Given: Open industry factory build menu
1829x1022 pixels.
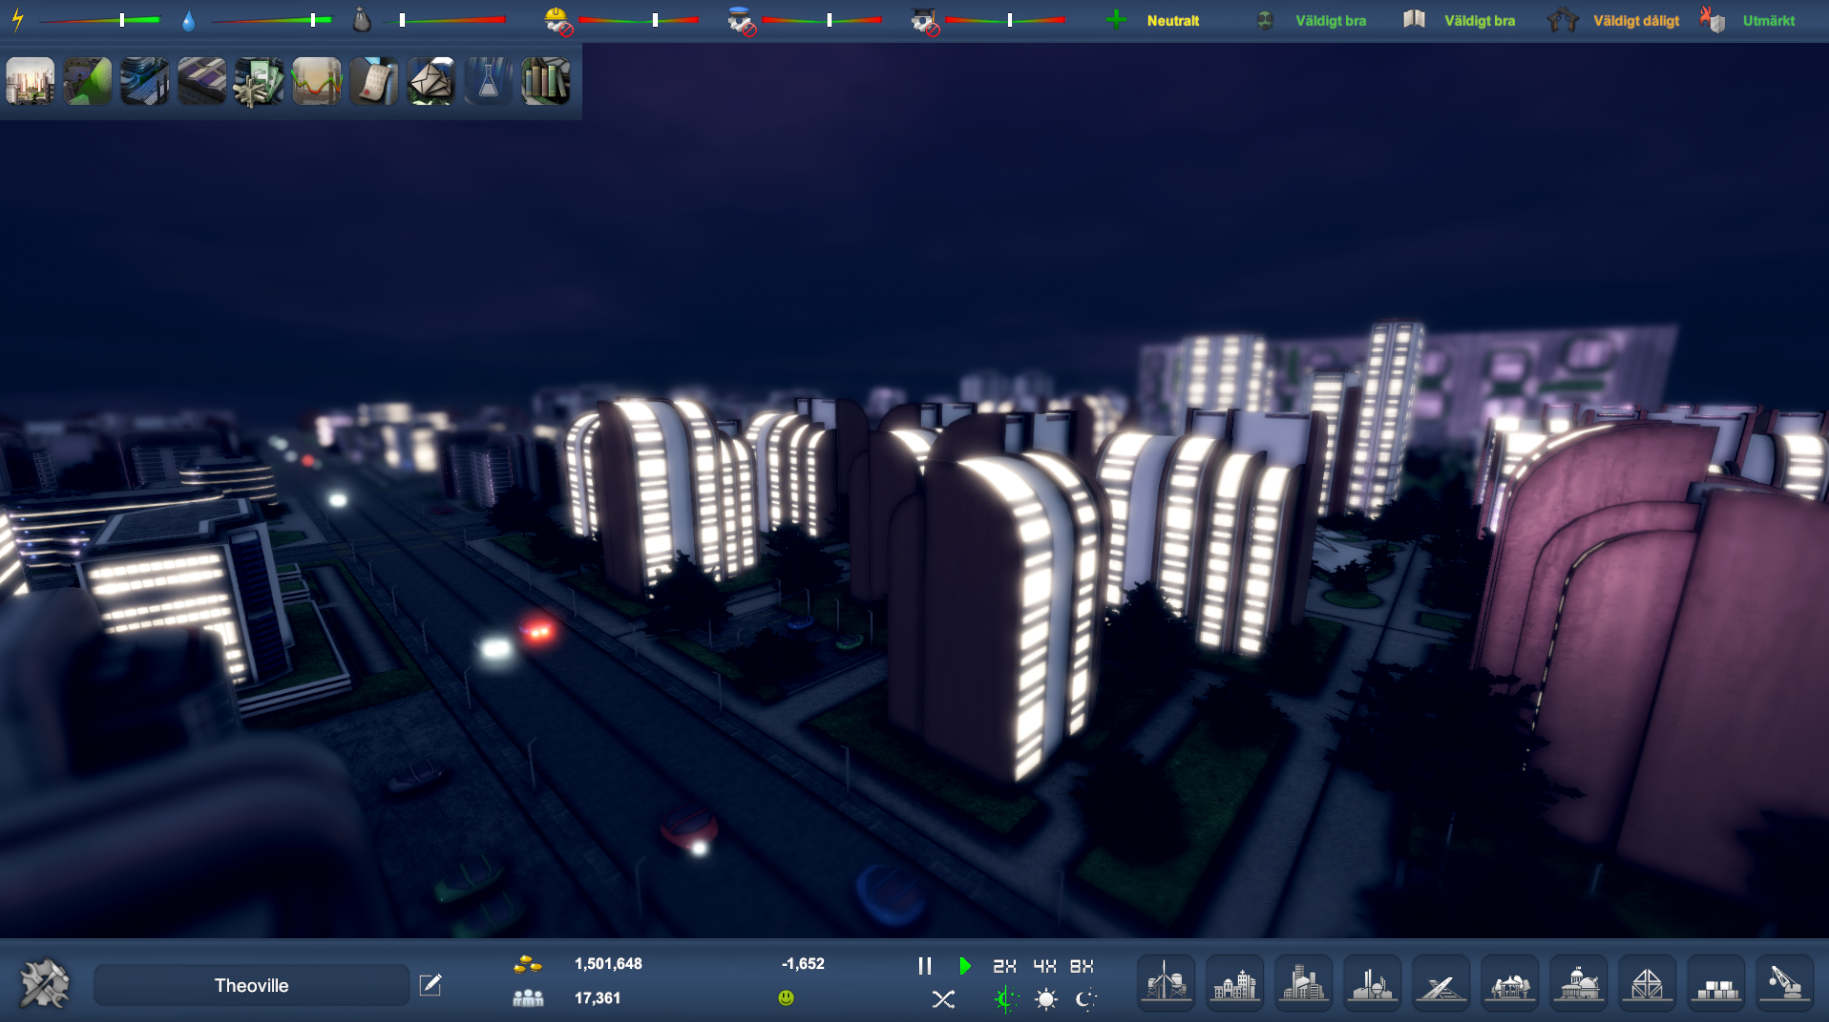Looking at the screenshot, I should [1372, 981].
